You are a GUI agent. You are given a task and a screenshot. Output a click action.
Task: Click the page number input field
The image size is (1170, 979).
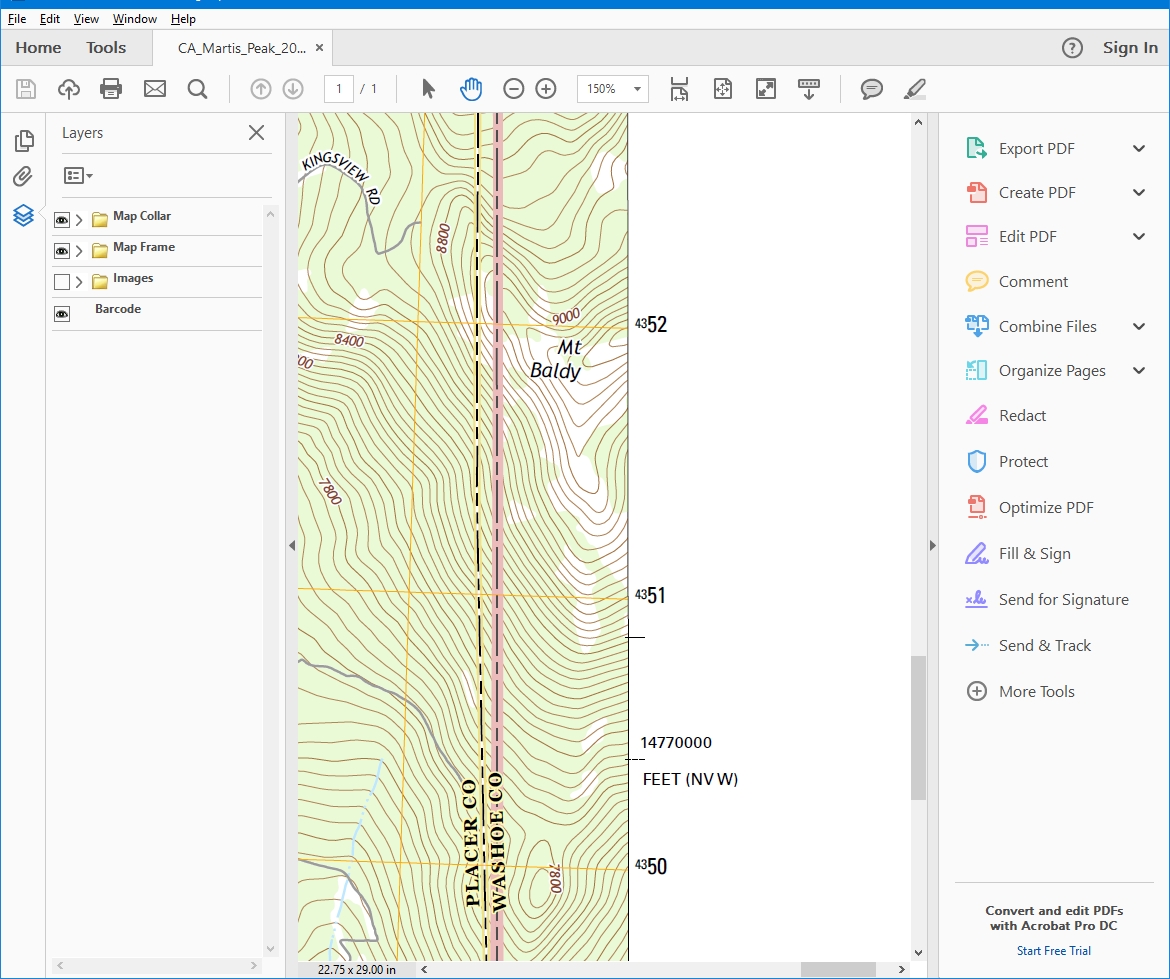point(339,89)
